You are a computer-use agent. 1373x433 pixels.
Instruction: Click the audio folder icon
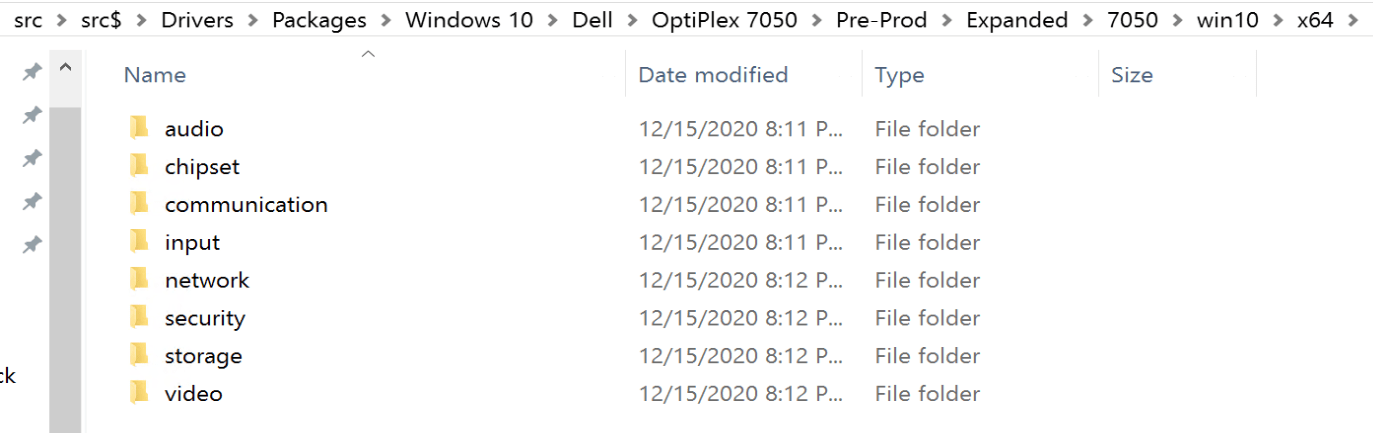click(x=139, y=128)
